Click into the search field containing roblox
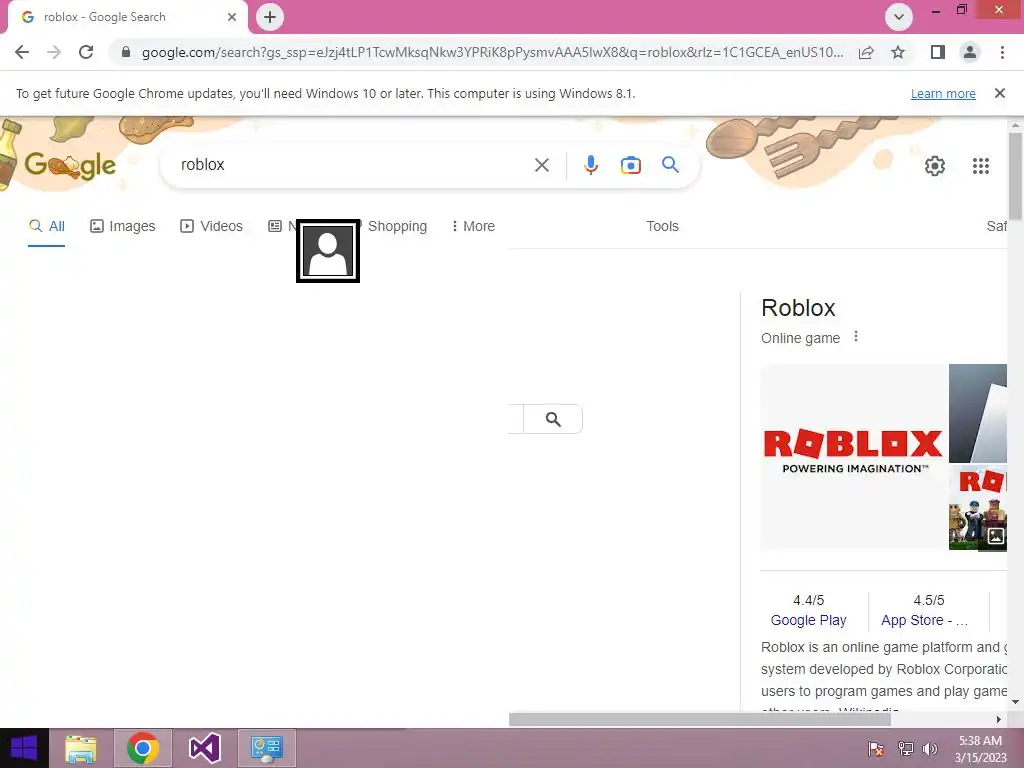The width and height of the screenshot is (1024, 768). pos(353,165)
